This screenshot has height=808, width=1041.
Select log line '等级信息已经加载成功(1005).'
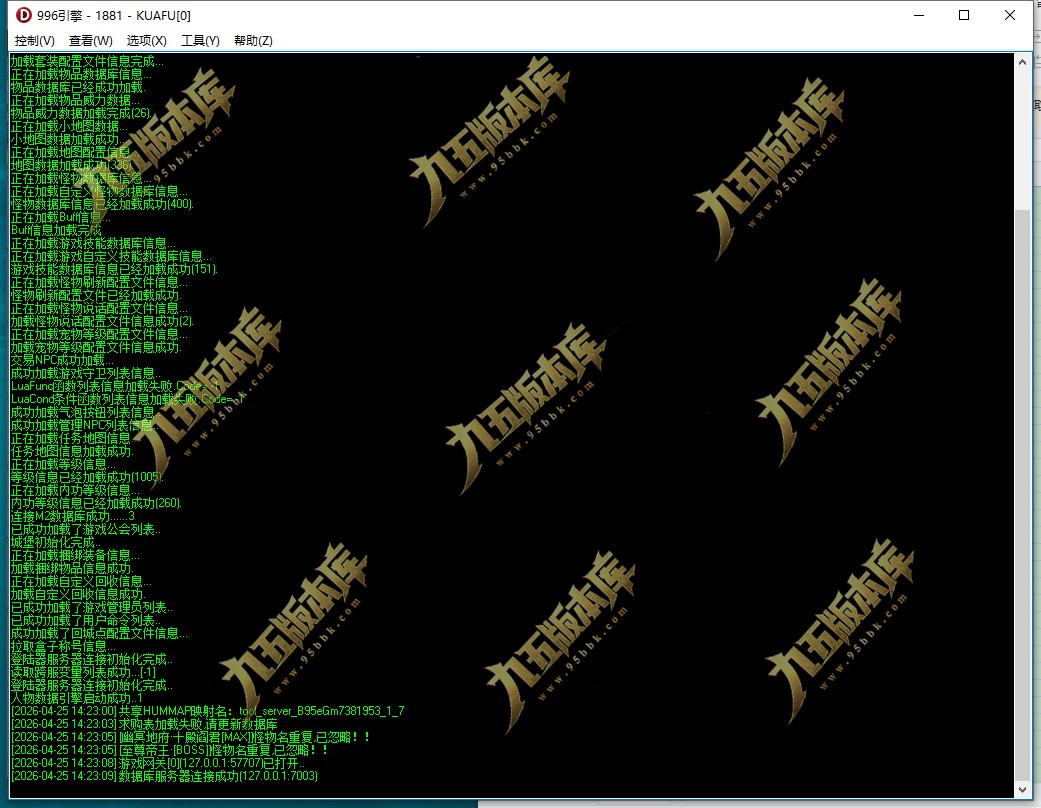coord(87,477)
